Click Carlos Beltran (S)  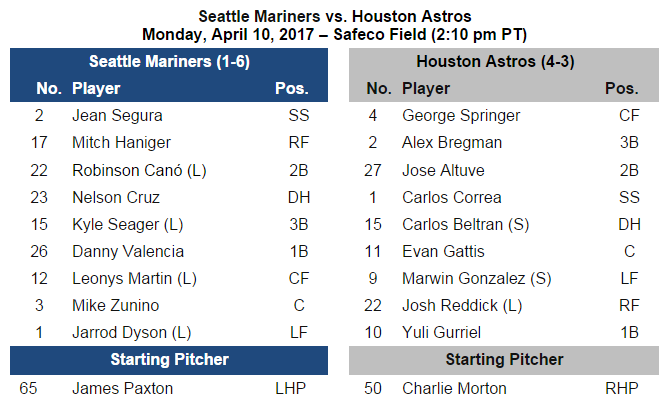[x=466, y=225]
